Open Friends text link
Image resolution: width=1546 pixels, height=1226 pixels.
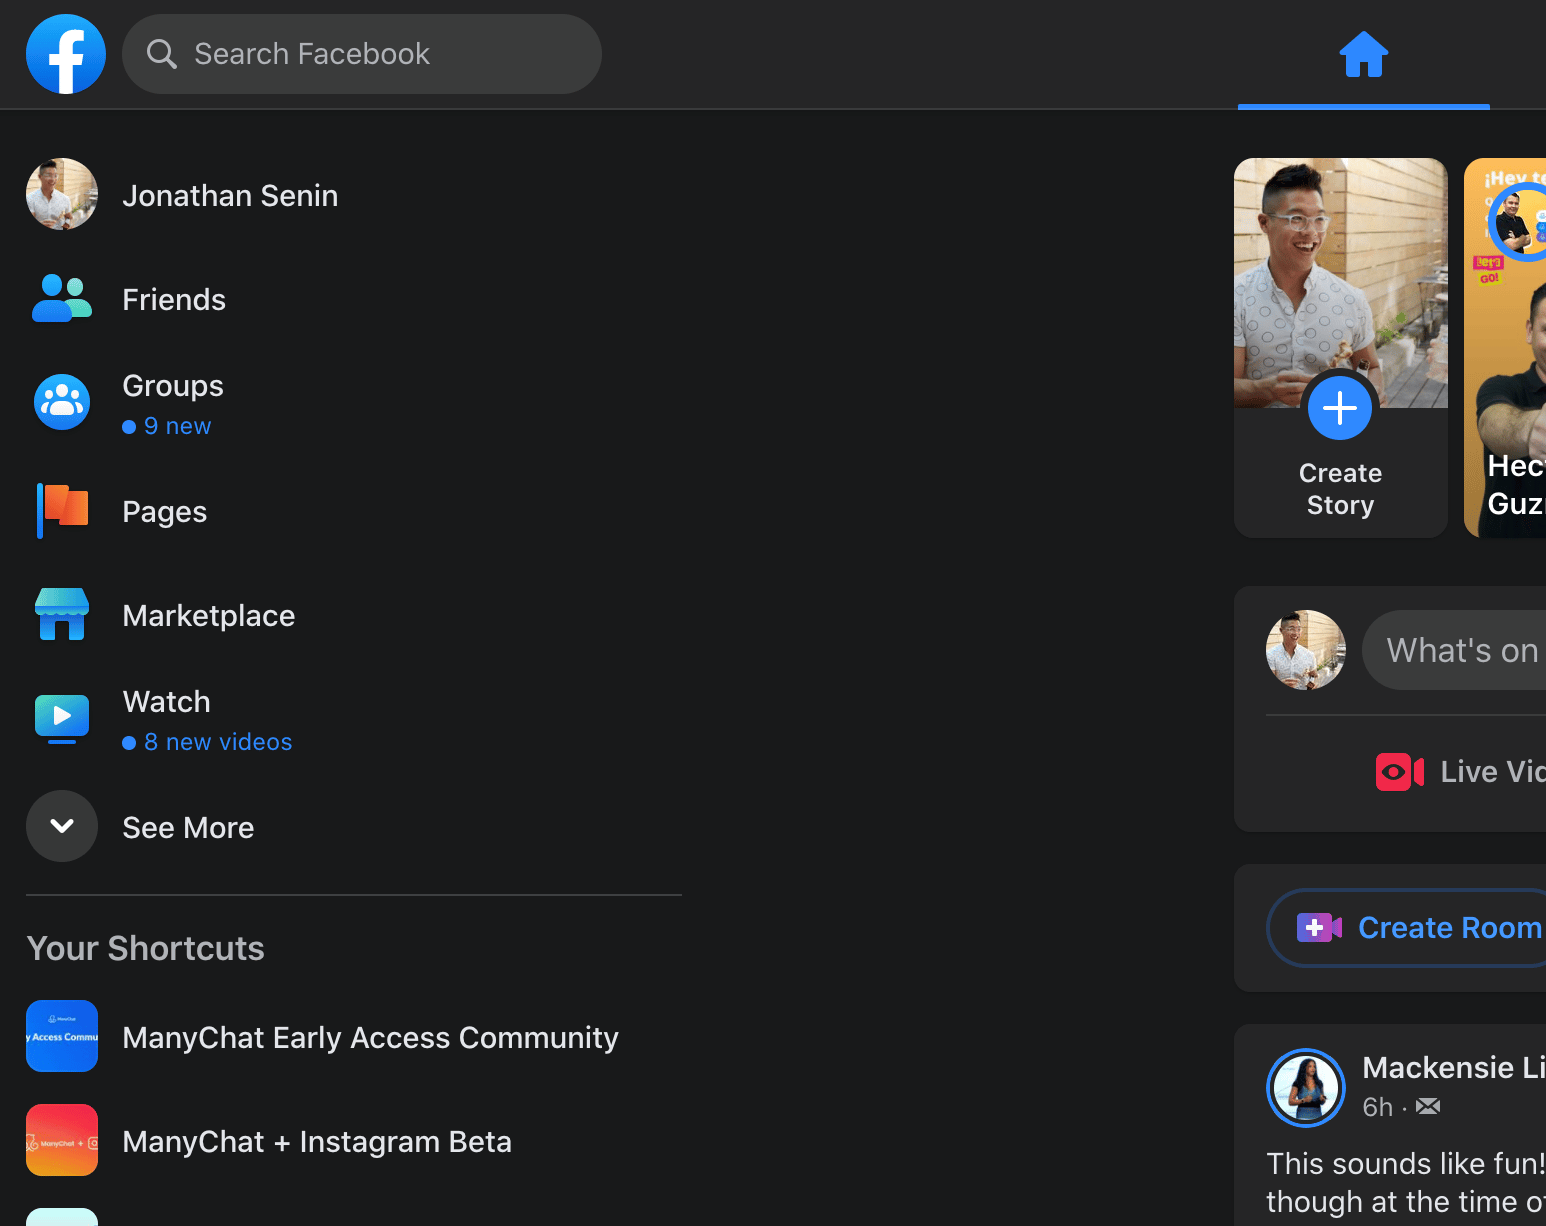174,300
